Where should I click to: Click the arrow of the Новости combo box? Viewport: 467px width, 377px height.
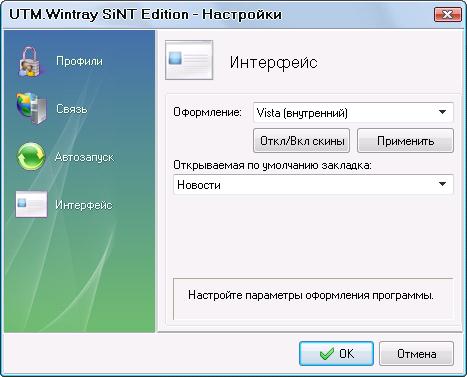click(442, 184)
